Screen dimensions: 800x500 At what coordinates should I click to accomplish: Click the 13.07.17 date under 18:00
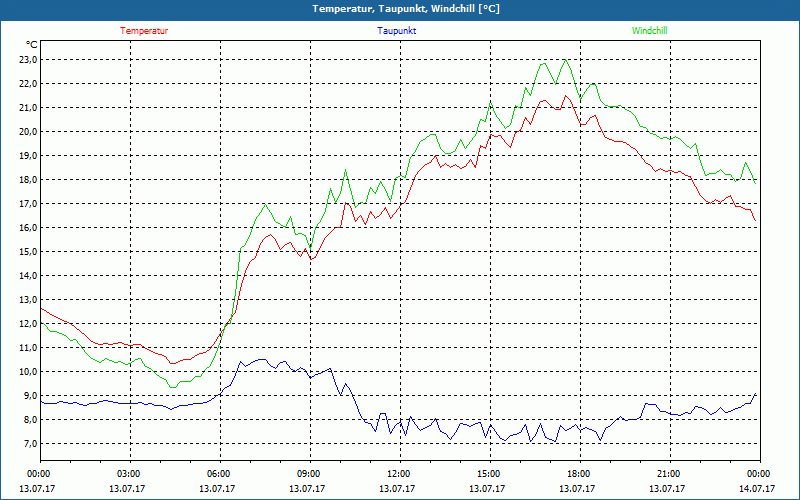(577, 488)
